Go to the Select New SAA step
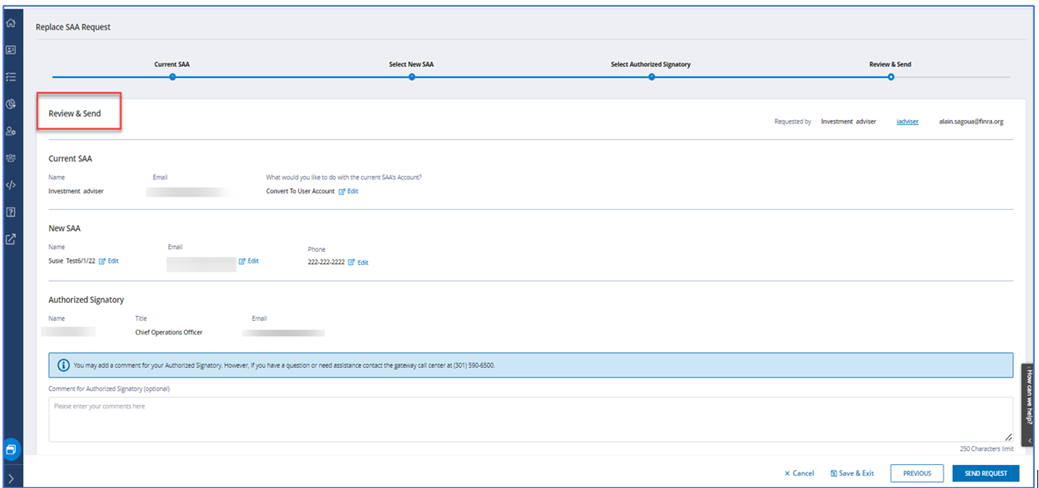The height and width of the screenshot is (488, 1039). point(411,76)
